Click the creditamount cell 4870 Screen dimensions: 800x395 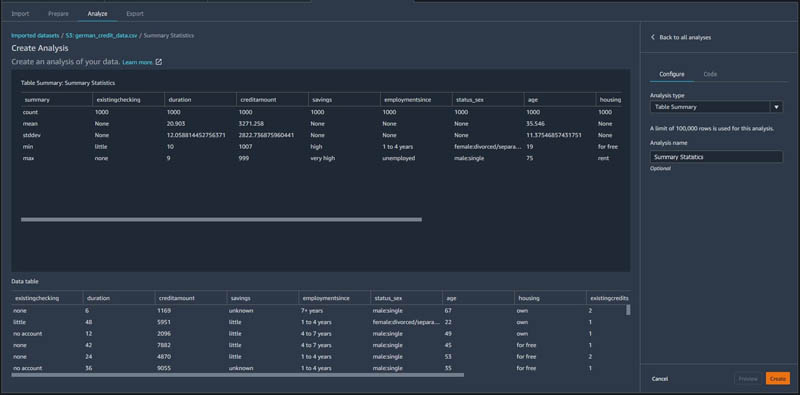[x=164, y=357]
